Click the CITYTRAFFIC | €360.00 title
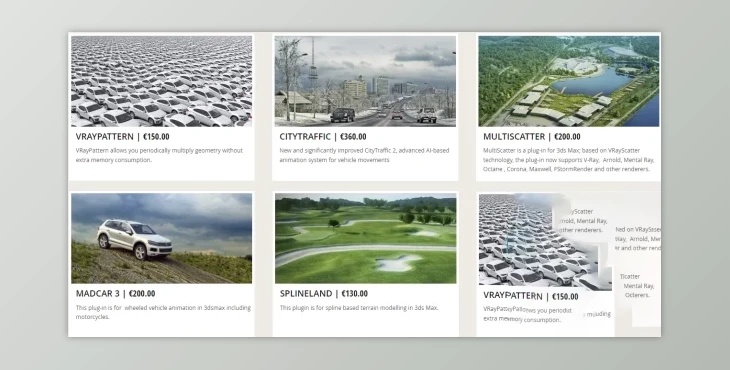 [323, 137]
